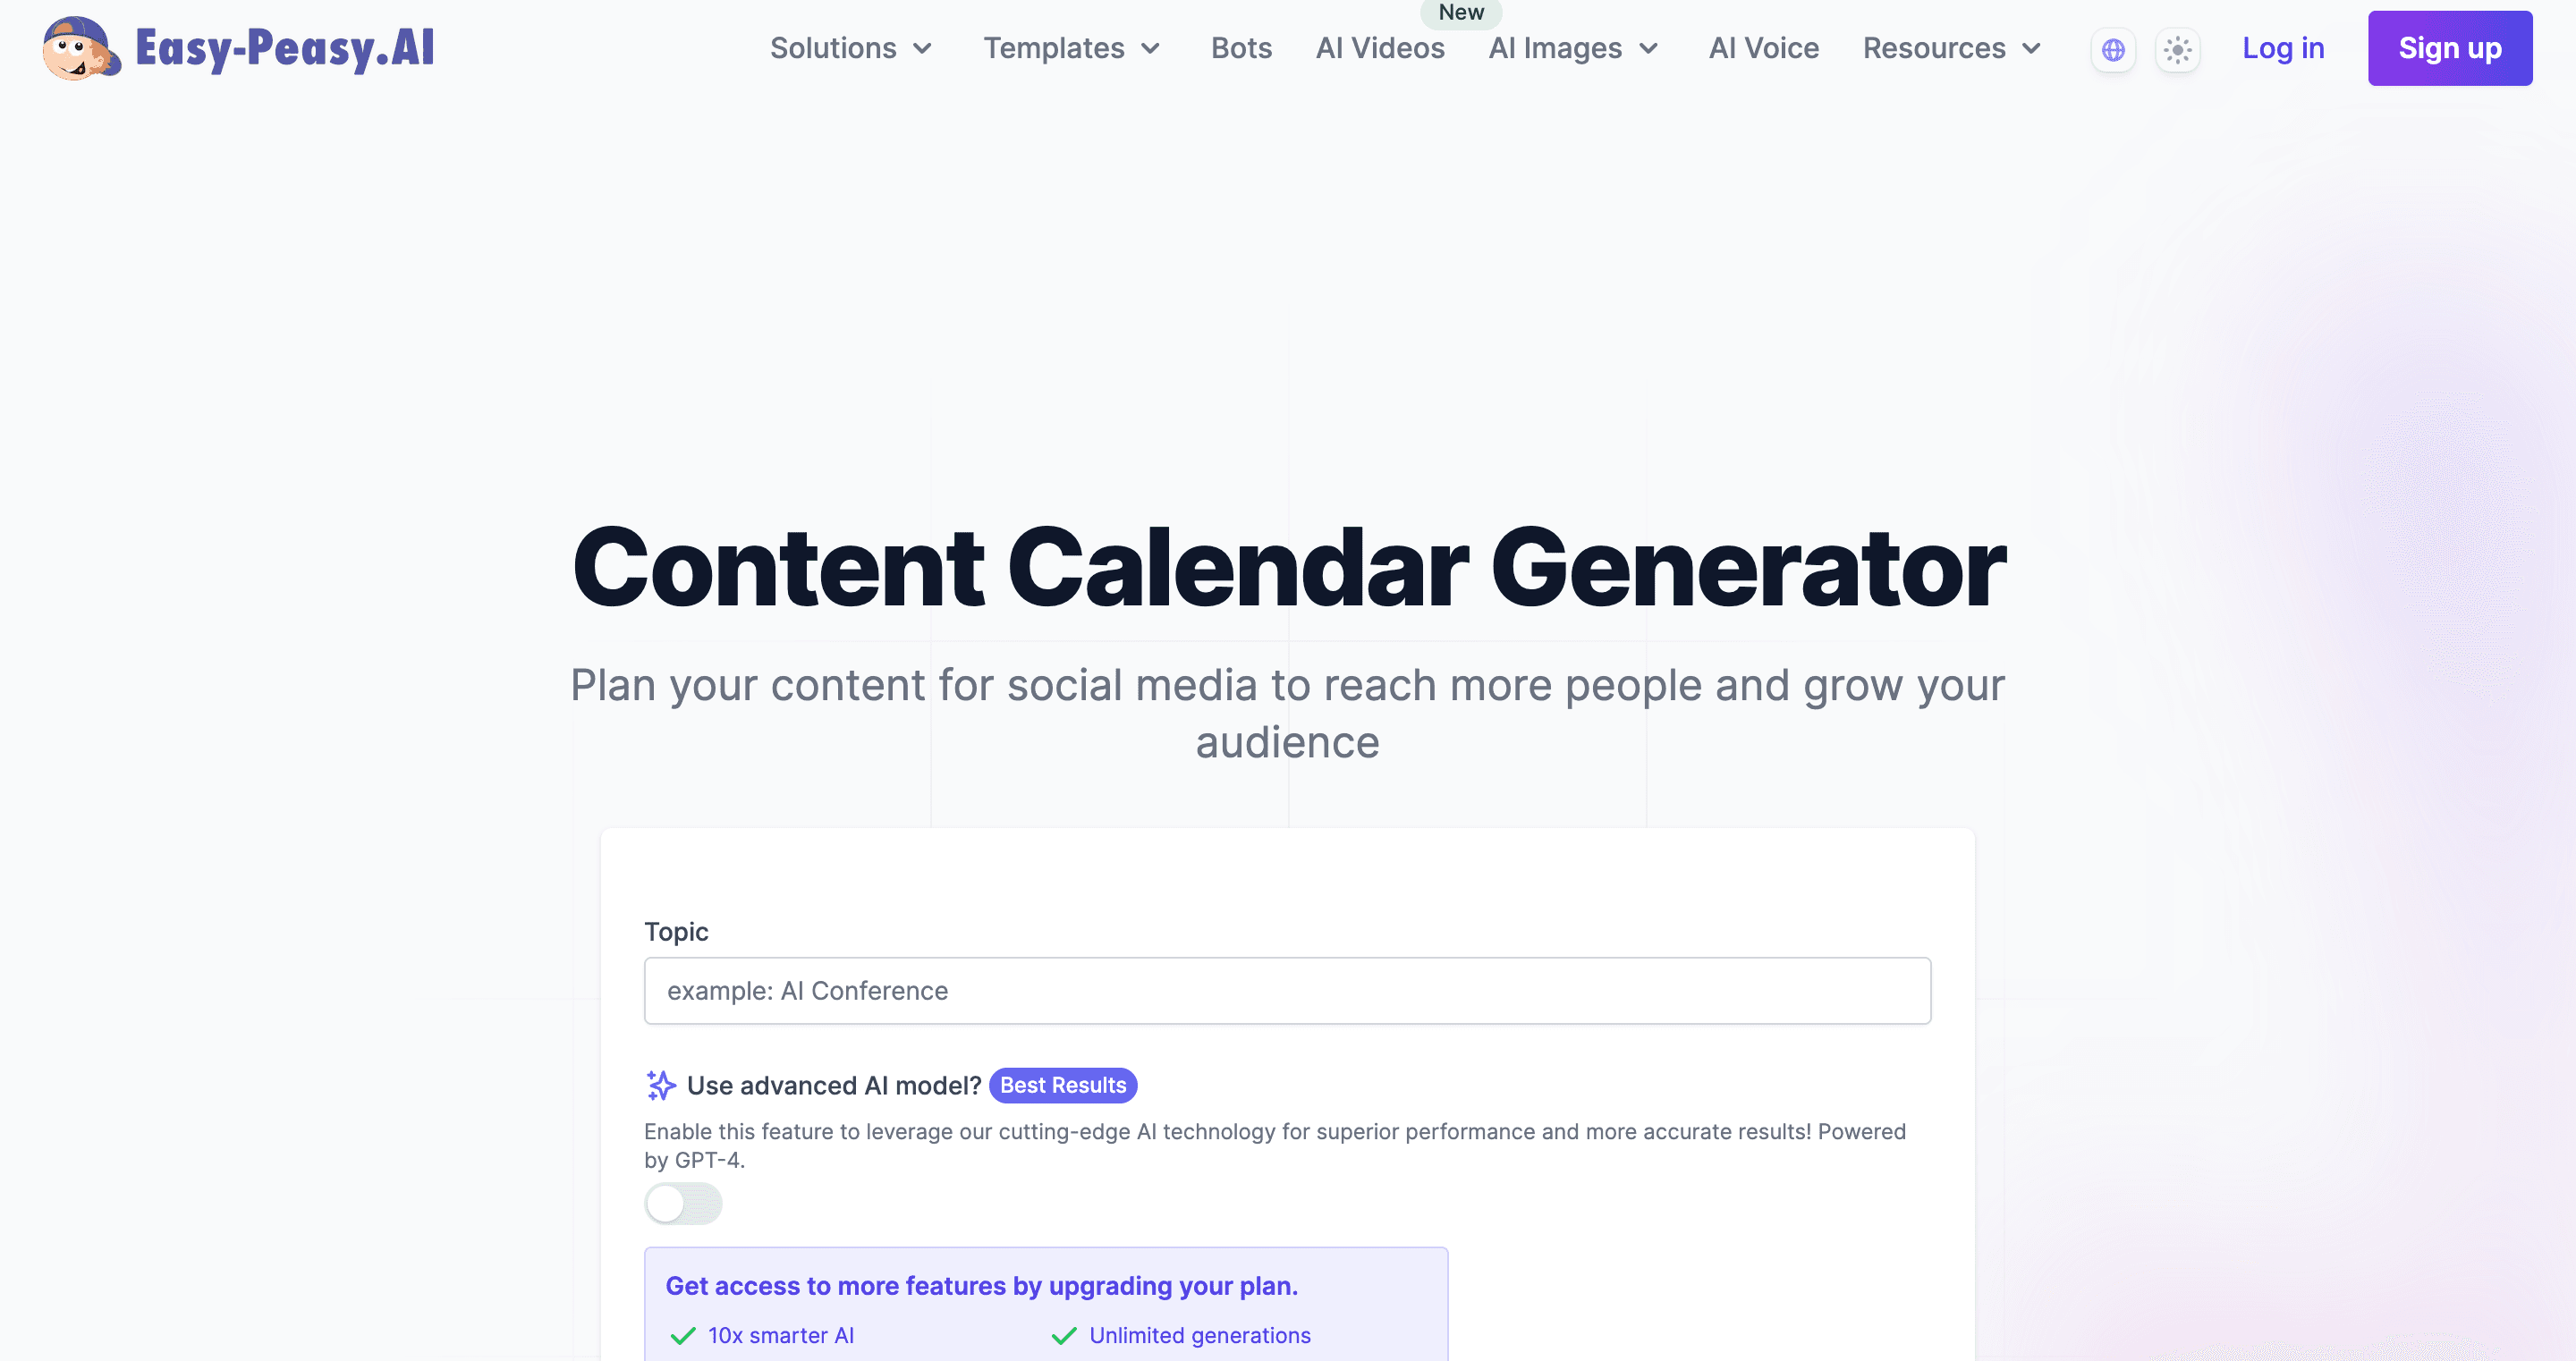Click the New badge above AI Videos

point(1461,13)
